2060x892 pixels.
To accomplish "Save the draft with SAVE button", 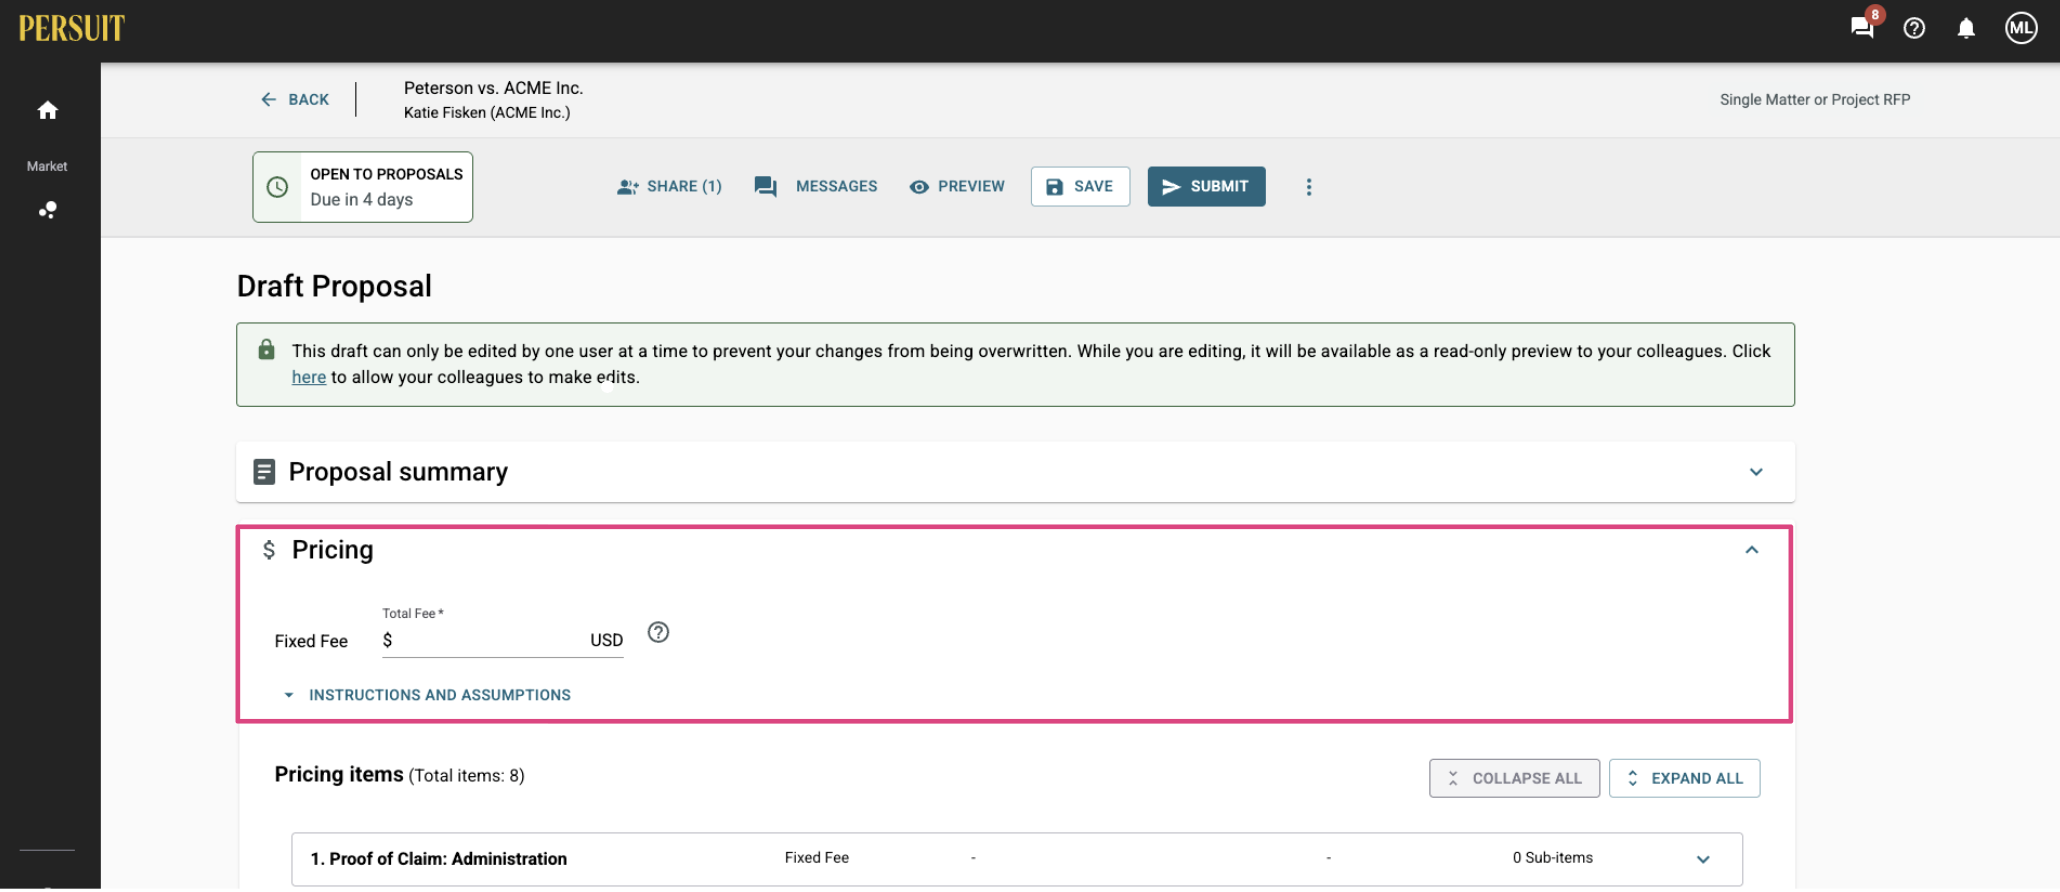I will coord(1080,186).
